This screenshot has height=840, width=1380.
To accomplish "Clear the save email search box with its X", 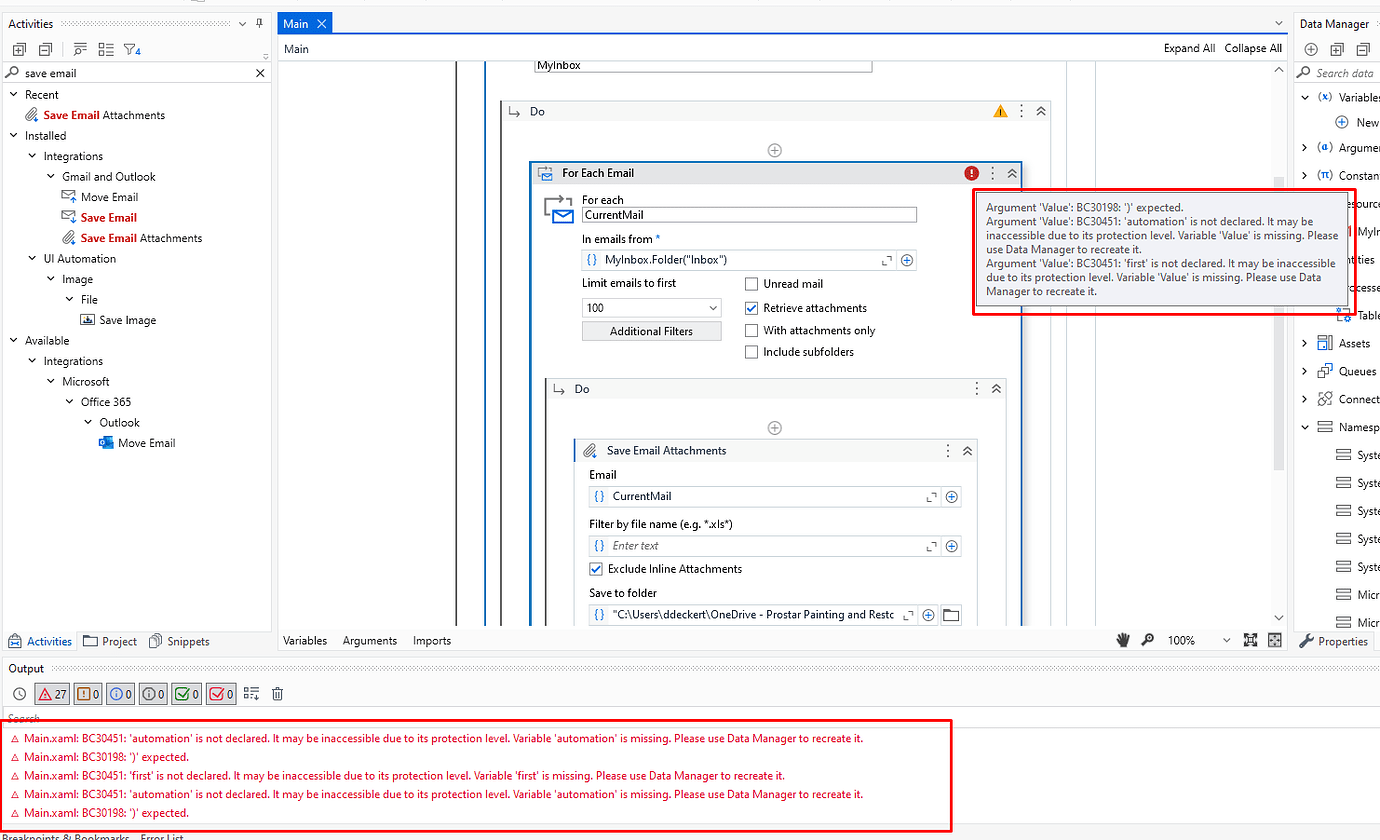I will (x=260, y=72).
